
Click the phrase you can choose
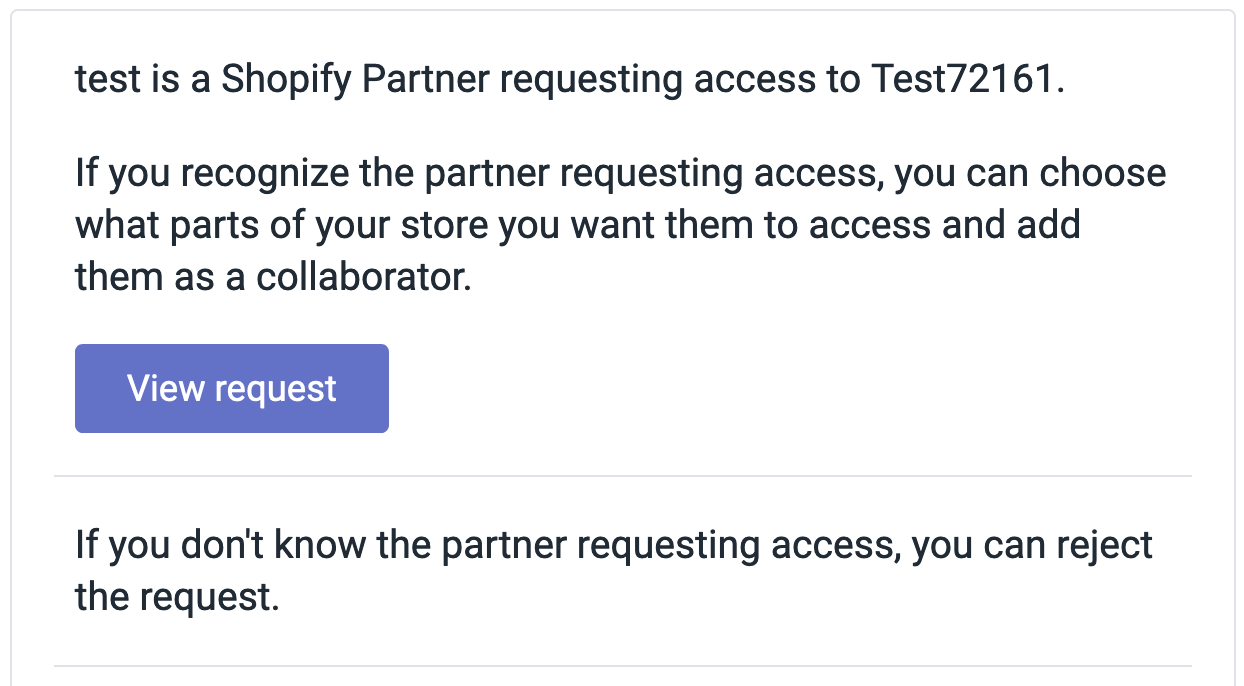pyautogui.click(x=1030, y=174)
